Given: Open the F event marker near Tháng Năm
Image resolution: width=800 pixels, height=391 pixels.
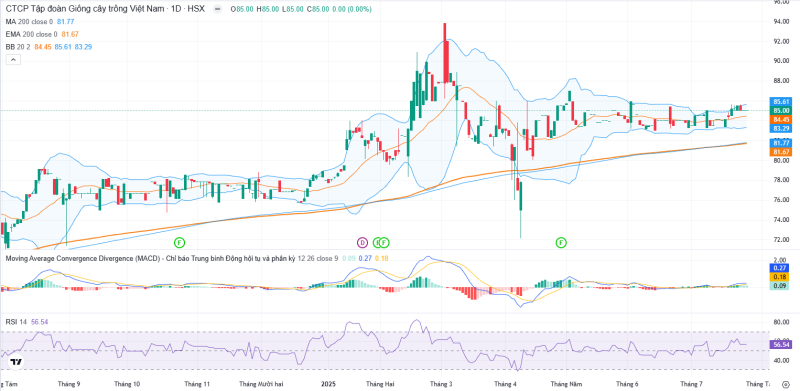Looking at the screenshot, I should (x=561, y=242).
